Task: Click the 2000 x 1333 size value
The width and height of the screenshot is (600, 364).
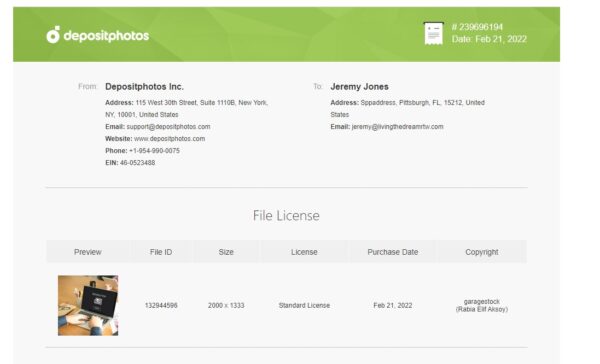Action: (226, 305)
